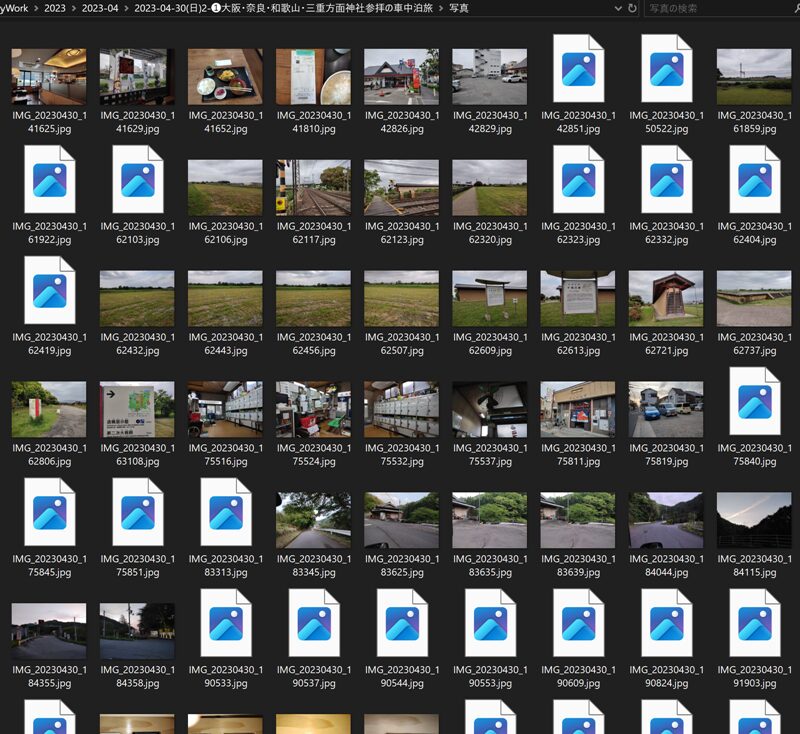Navigate to the 2023 folder in breadcrumb

click(55, 8)
